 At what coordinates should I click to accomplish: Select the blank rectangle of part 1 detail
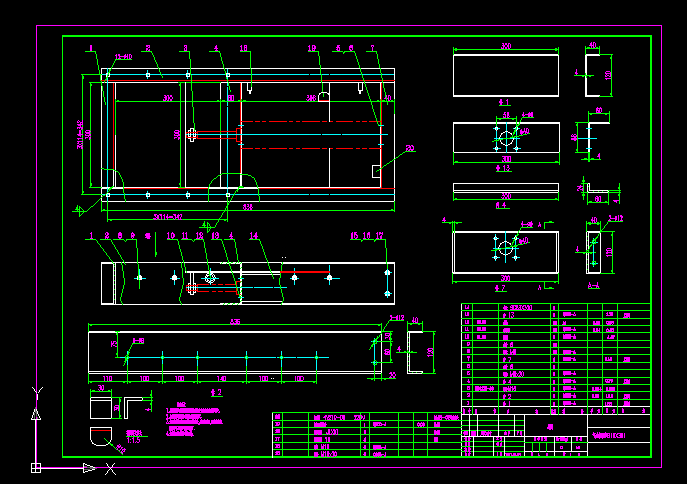click(505, 76)
